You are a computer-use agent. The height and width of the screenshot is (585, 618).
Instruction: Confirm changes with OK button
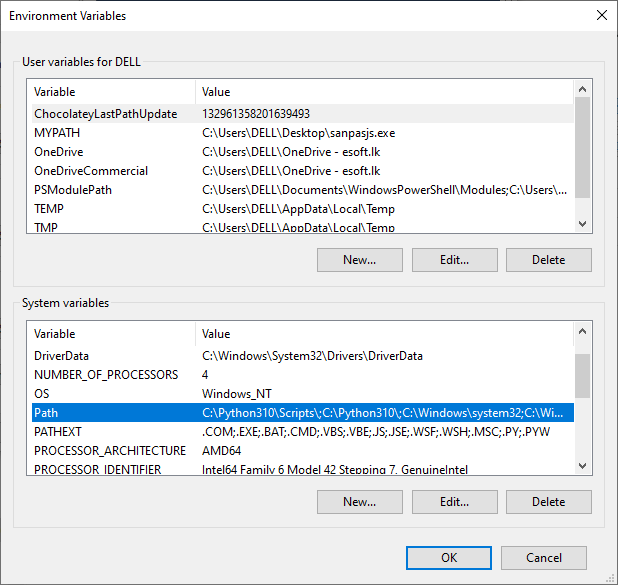449,558
